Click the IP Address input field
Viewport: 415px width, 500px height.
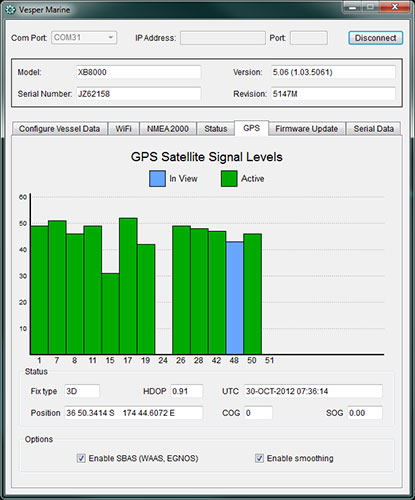click(x=223, y=38)
